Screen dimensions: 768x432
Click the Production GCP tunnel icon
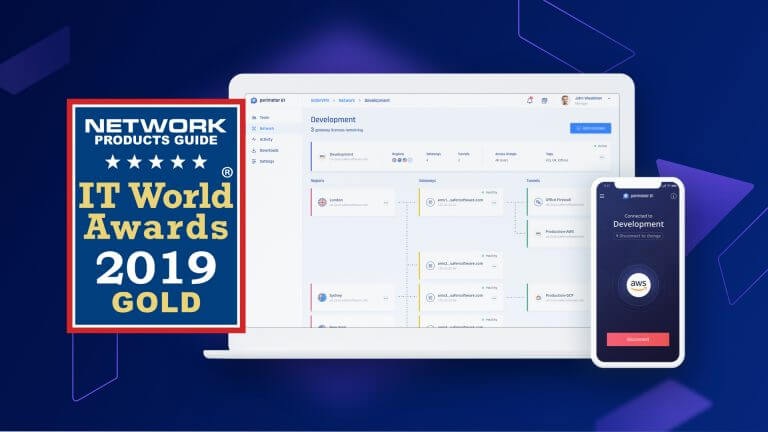(x=538, y=297)
